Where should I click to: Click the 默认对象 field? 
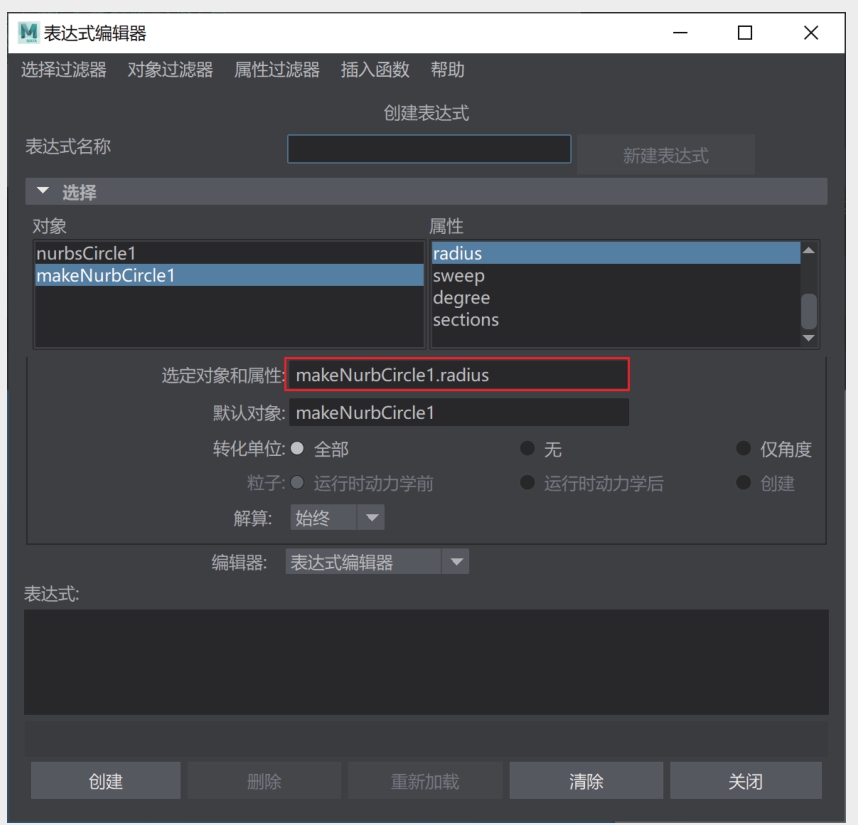point(459,412)
